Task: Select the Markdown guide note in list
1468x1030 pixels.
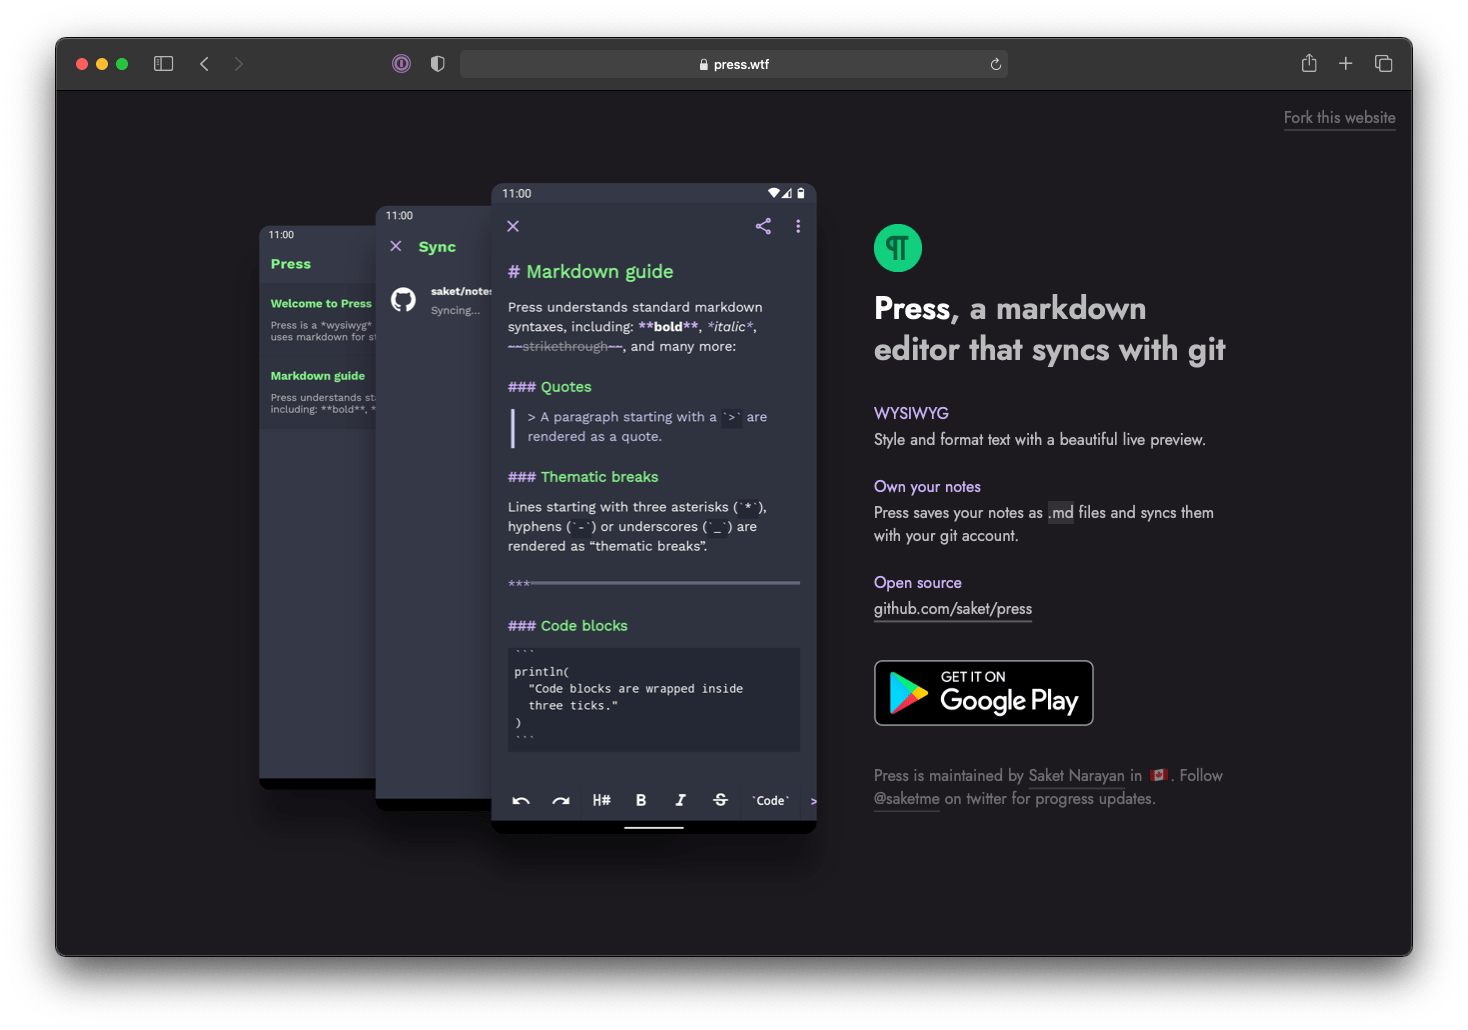Action: click(318, 392)
